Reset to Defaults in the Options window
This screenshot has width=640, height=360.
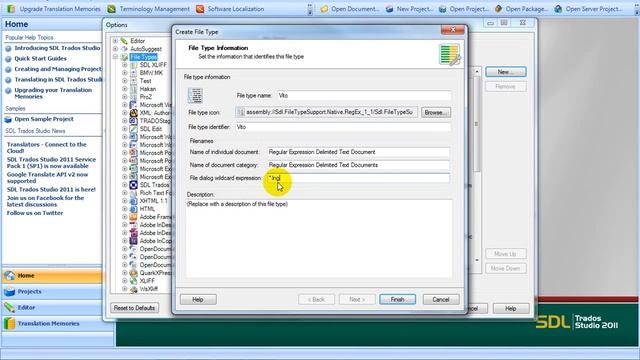click(134, 308)
